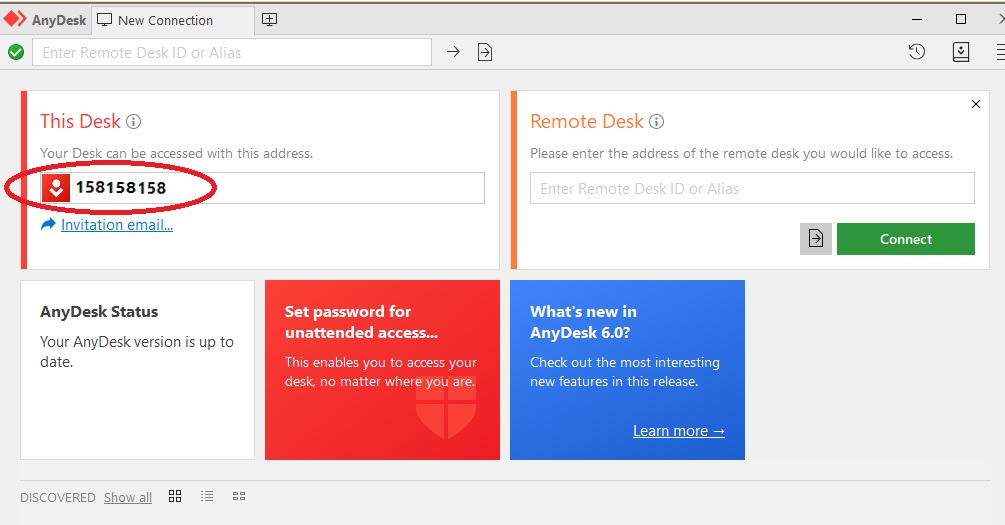Click file transfer button left of Connect

(816, 239)
